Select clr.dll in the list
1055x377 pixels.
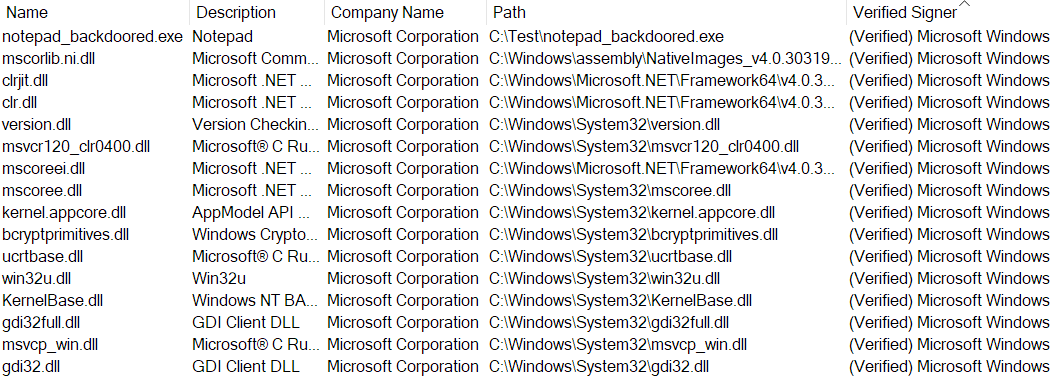pyautogui.click(x=528, y=102)
